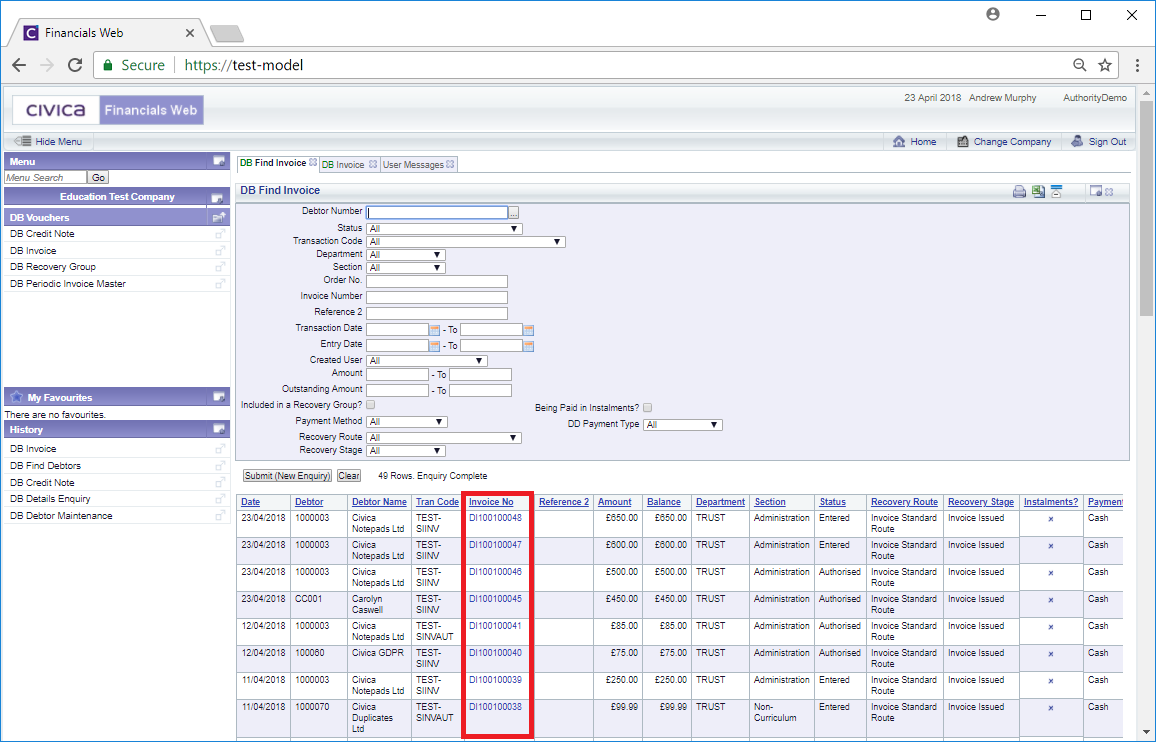Click in the Menu Search box
The image size is (1156, 742).
45,178
